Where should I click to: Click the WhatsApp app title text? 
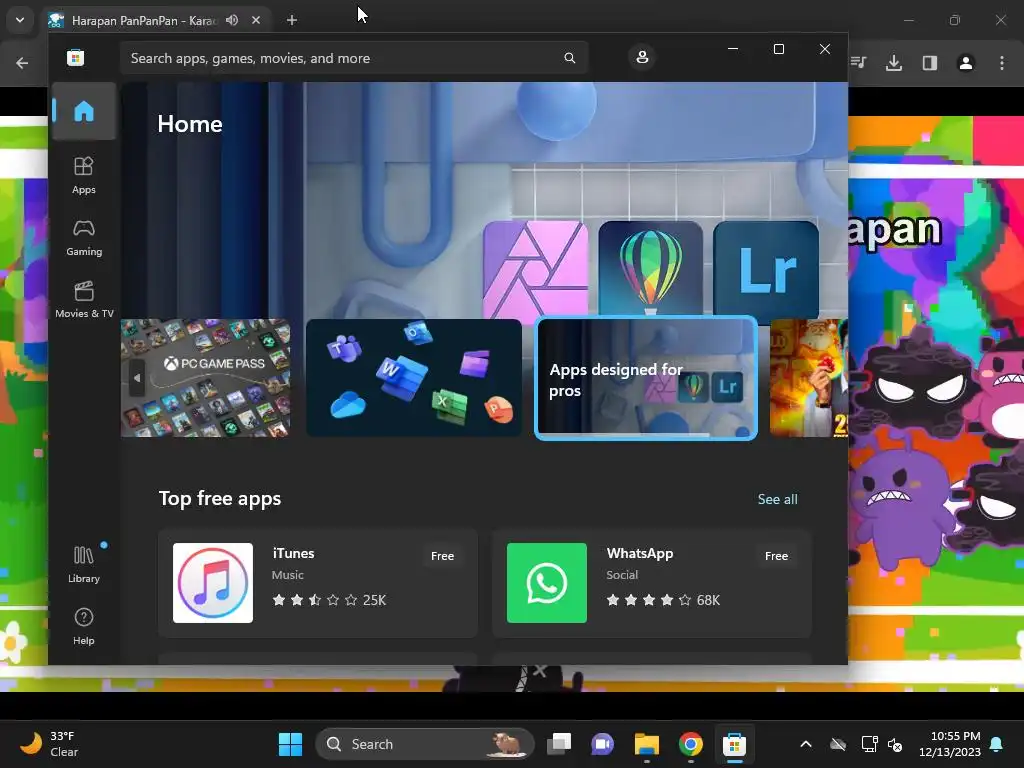point(639,552)
